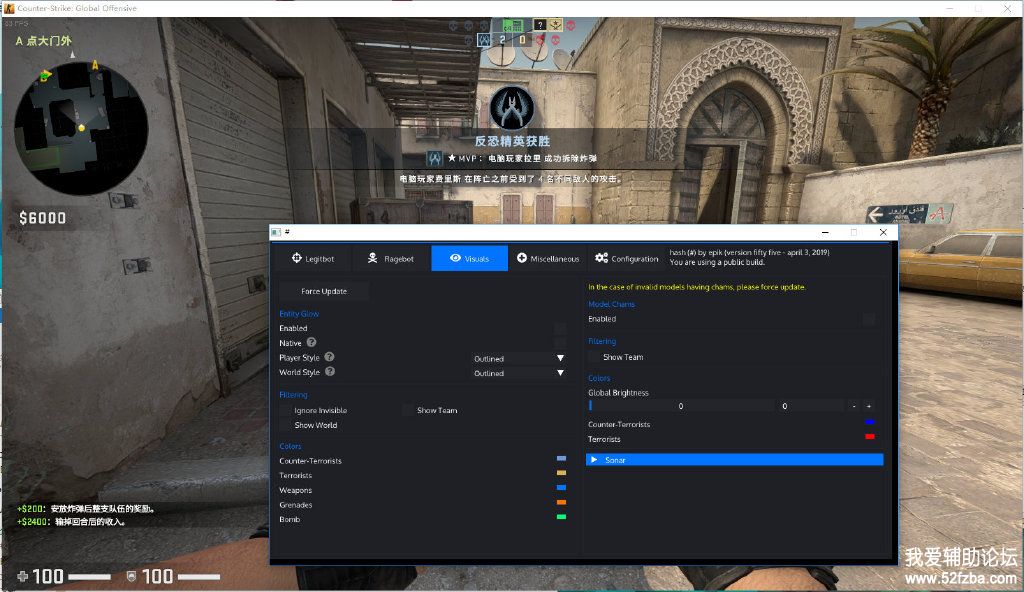Click the Global Brightness slider
This screenshot has width=1024, height=592.
[x=680, y=406]
